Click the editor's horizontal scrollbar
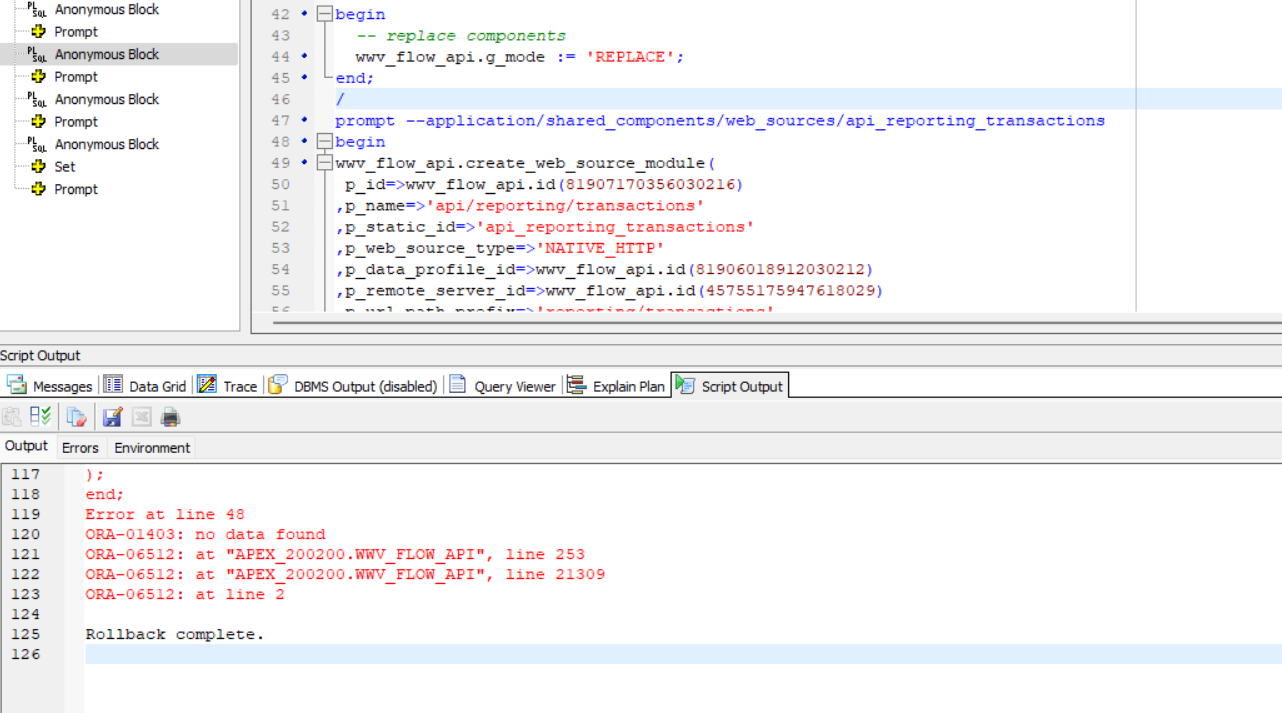Viewport: 1282px width, 713px height. (x=700, y=324)
